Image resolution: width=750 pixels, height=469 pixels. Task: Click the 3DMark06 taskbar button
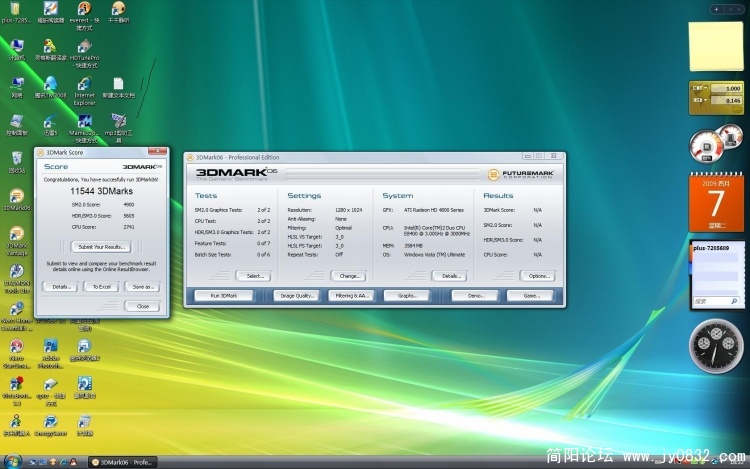pos(123,462)
